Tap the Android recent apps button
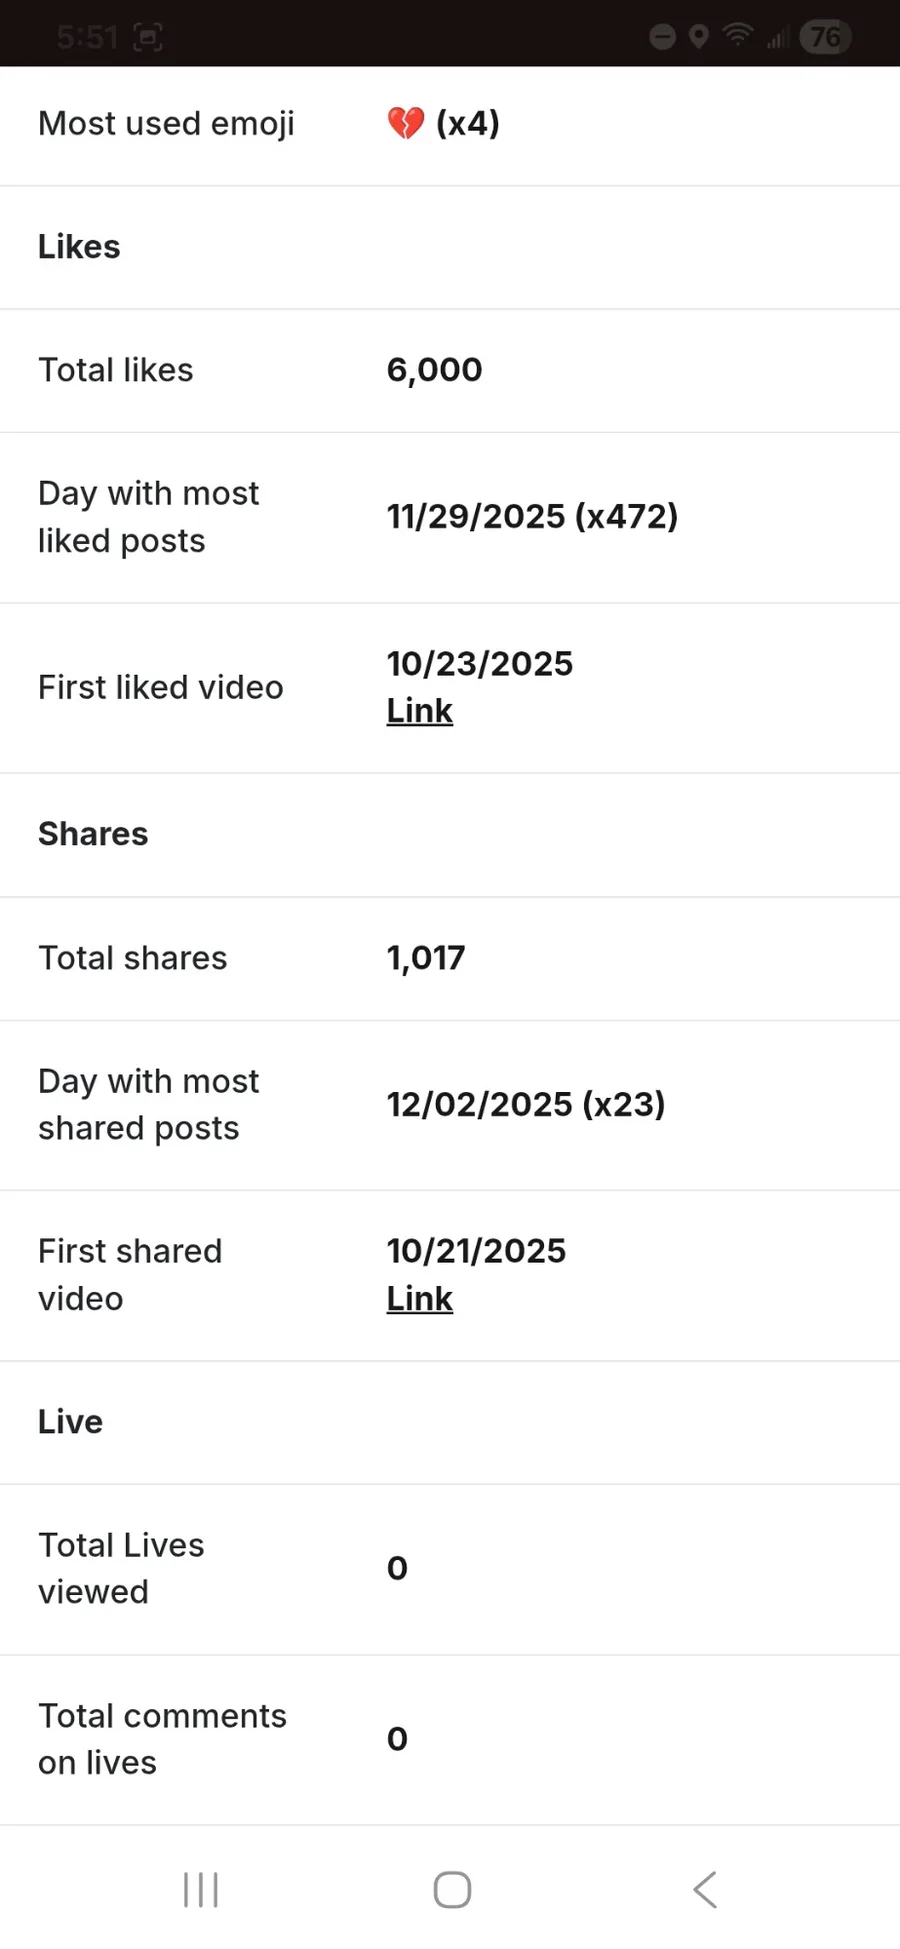 201,1889
